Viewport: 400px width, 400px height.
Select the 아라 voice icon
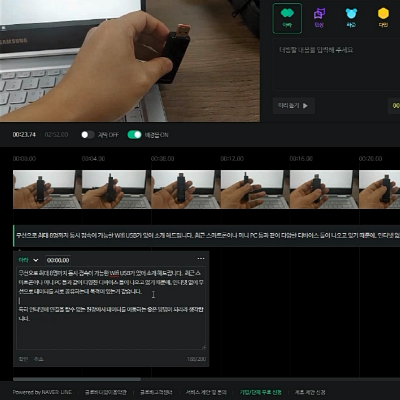287,18
